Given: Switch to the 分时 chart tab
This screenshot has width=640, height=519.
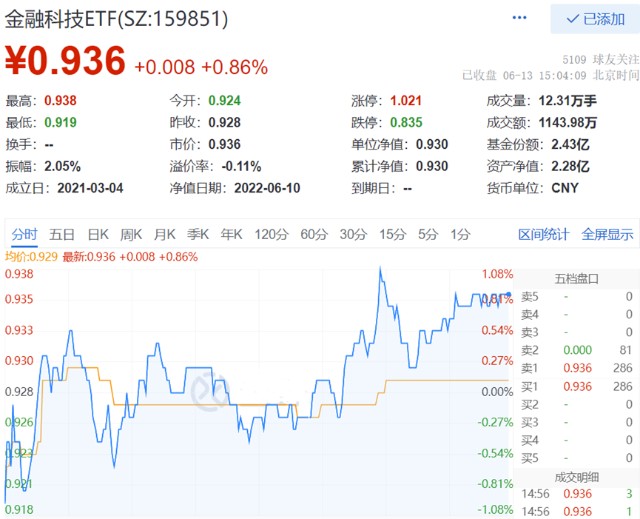Looking at the screenshot, I should click(x=24, y=235).
